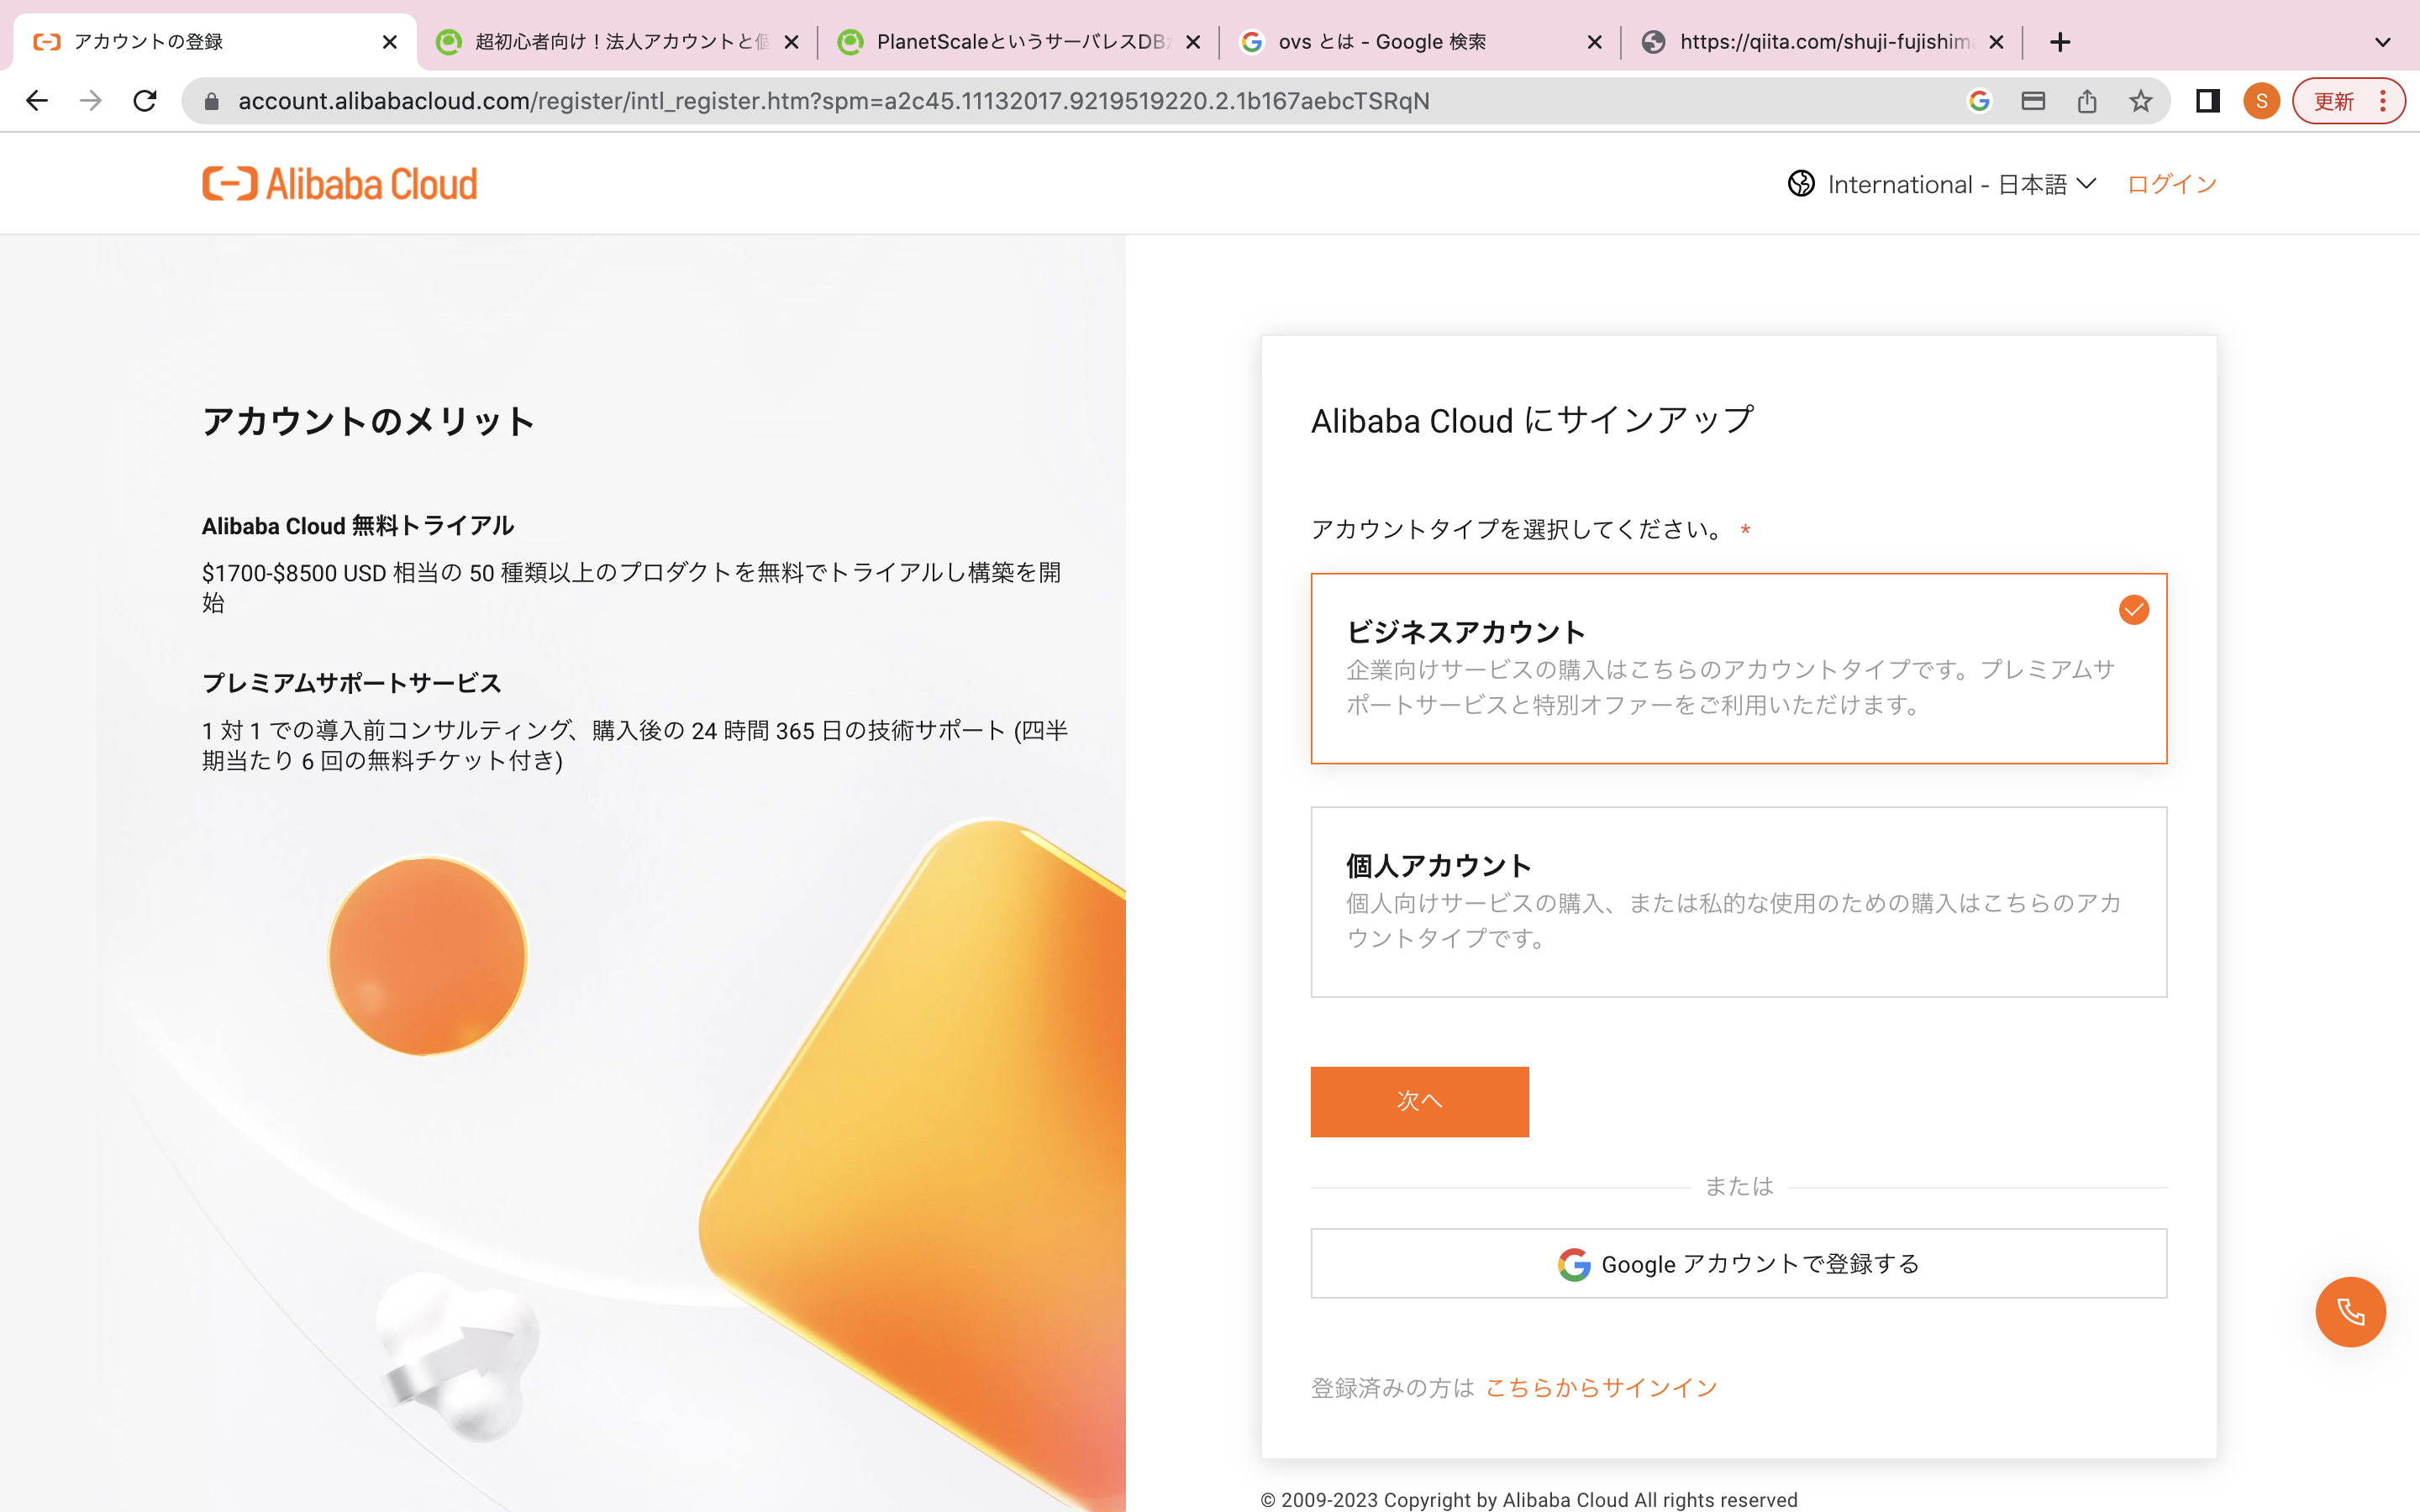Click Google アカウントで登録する button

click(x=1738, y=1263)
